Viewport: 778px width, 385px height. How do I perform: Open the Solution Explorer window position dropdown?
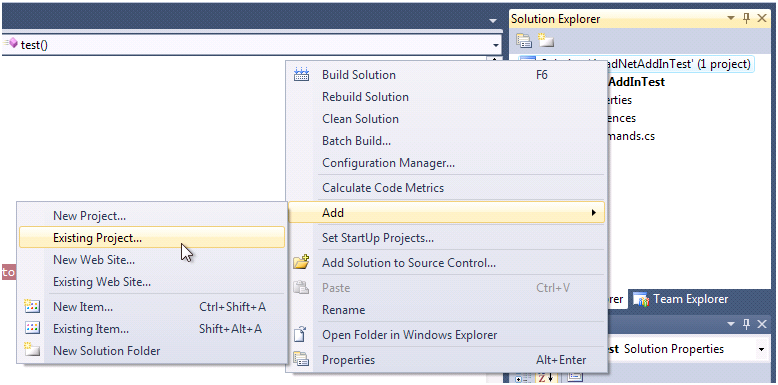730,19
